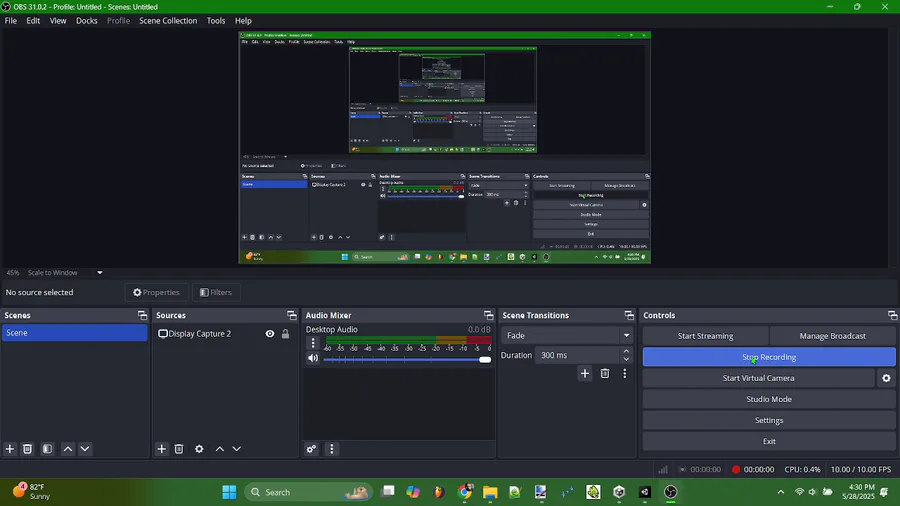
Task: Move scene up arrow
Action: [x=68, y=449]
